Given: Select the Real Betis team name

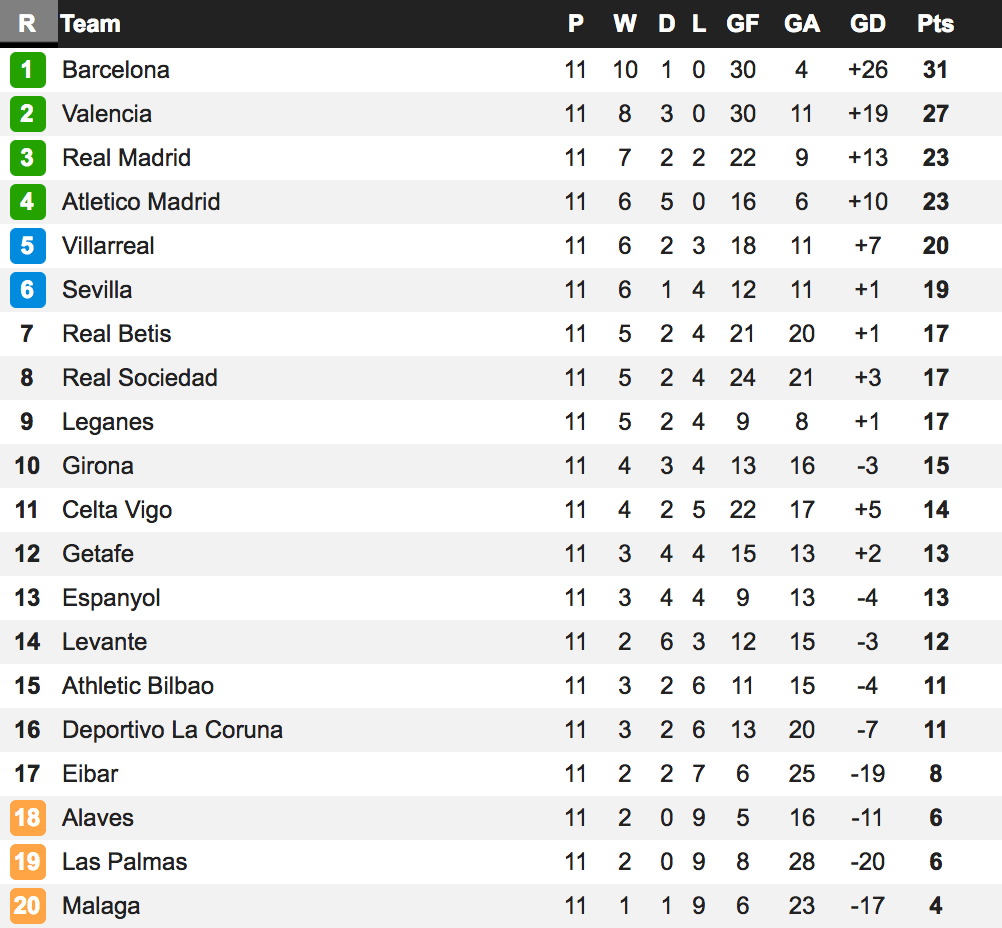Looking at the screenshot, I should (x=116, y=334).
